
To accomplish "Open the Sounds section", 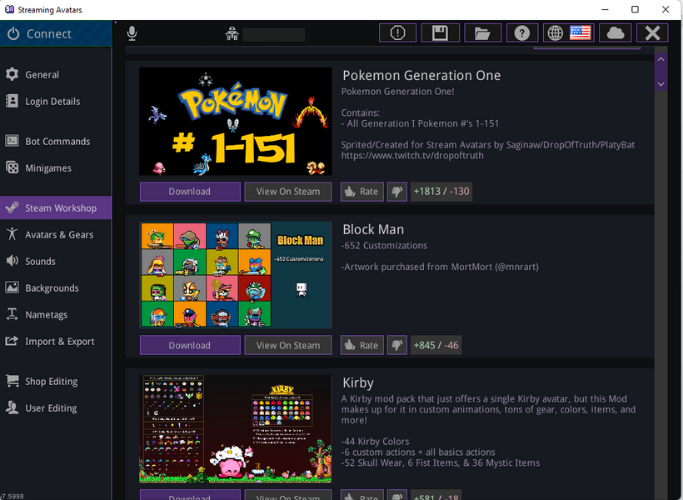I will pos(56,261).
